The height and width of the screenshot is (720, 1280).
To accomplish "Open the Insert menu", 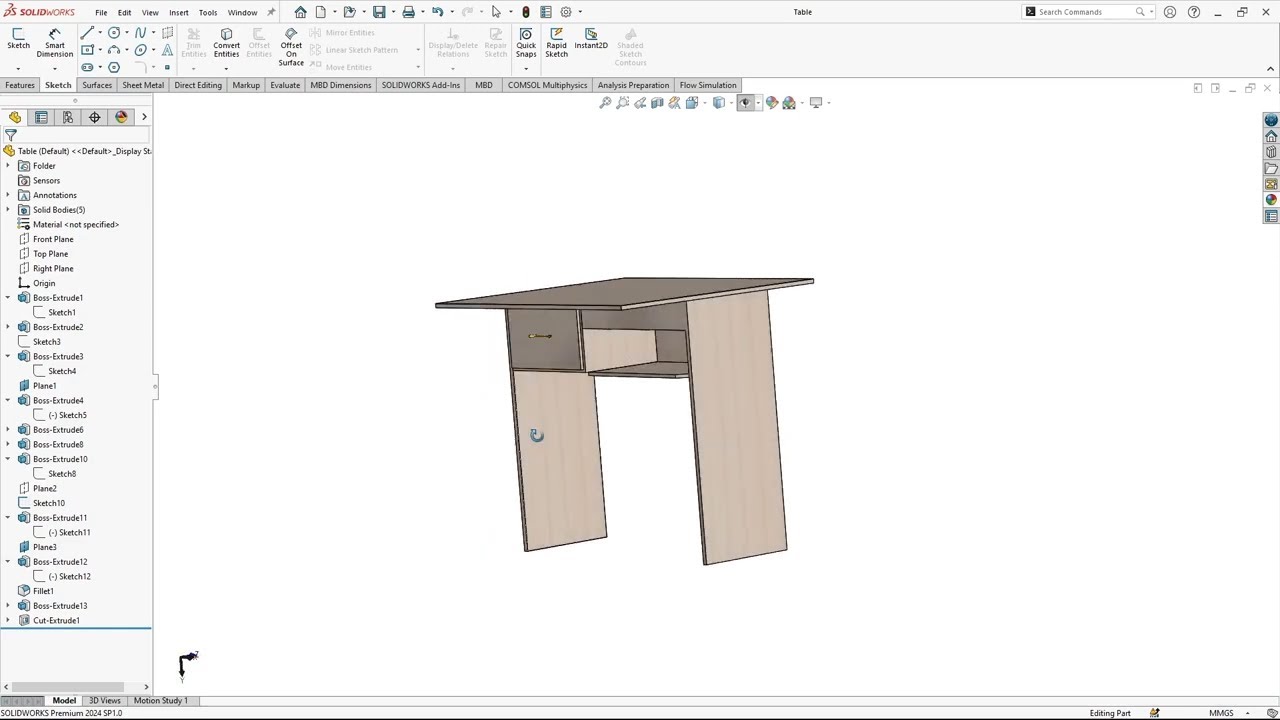I will (x=178, y=12).
